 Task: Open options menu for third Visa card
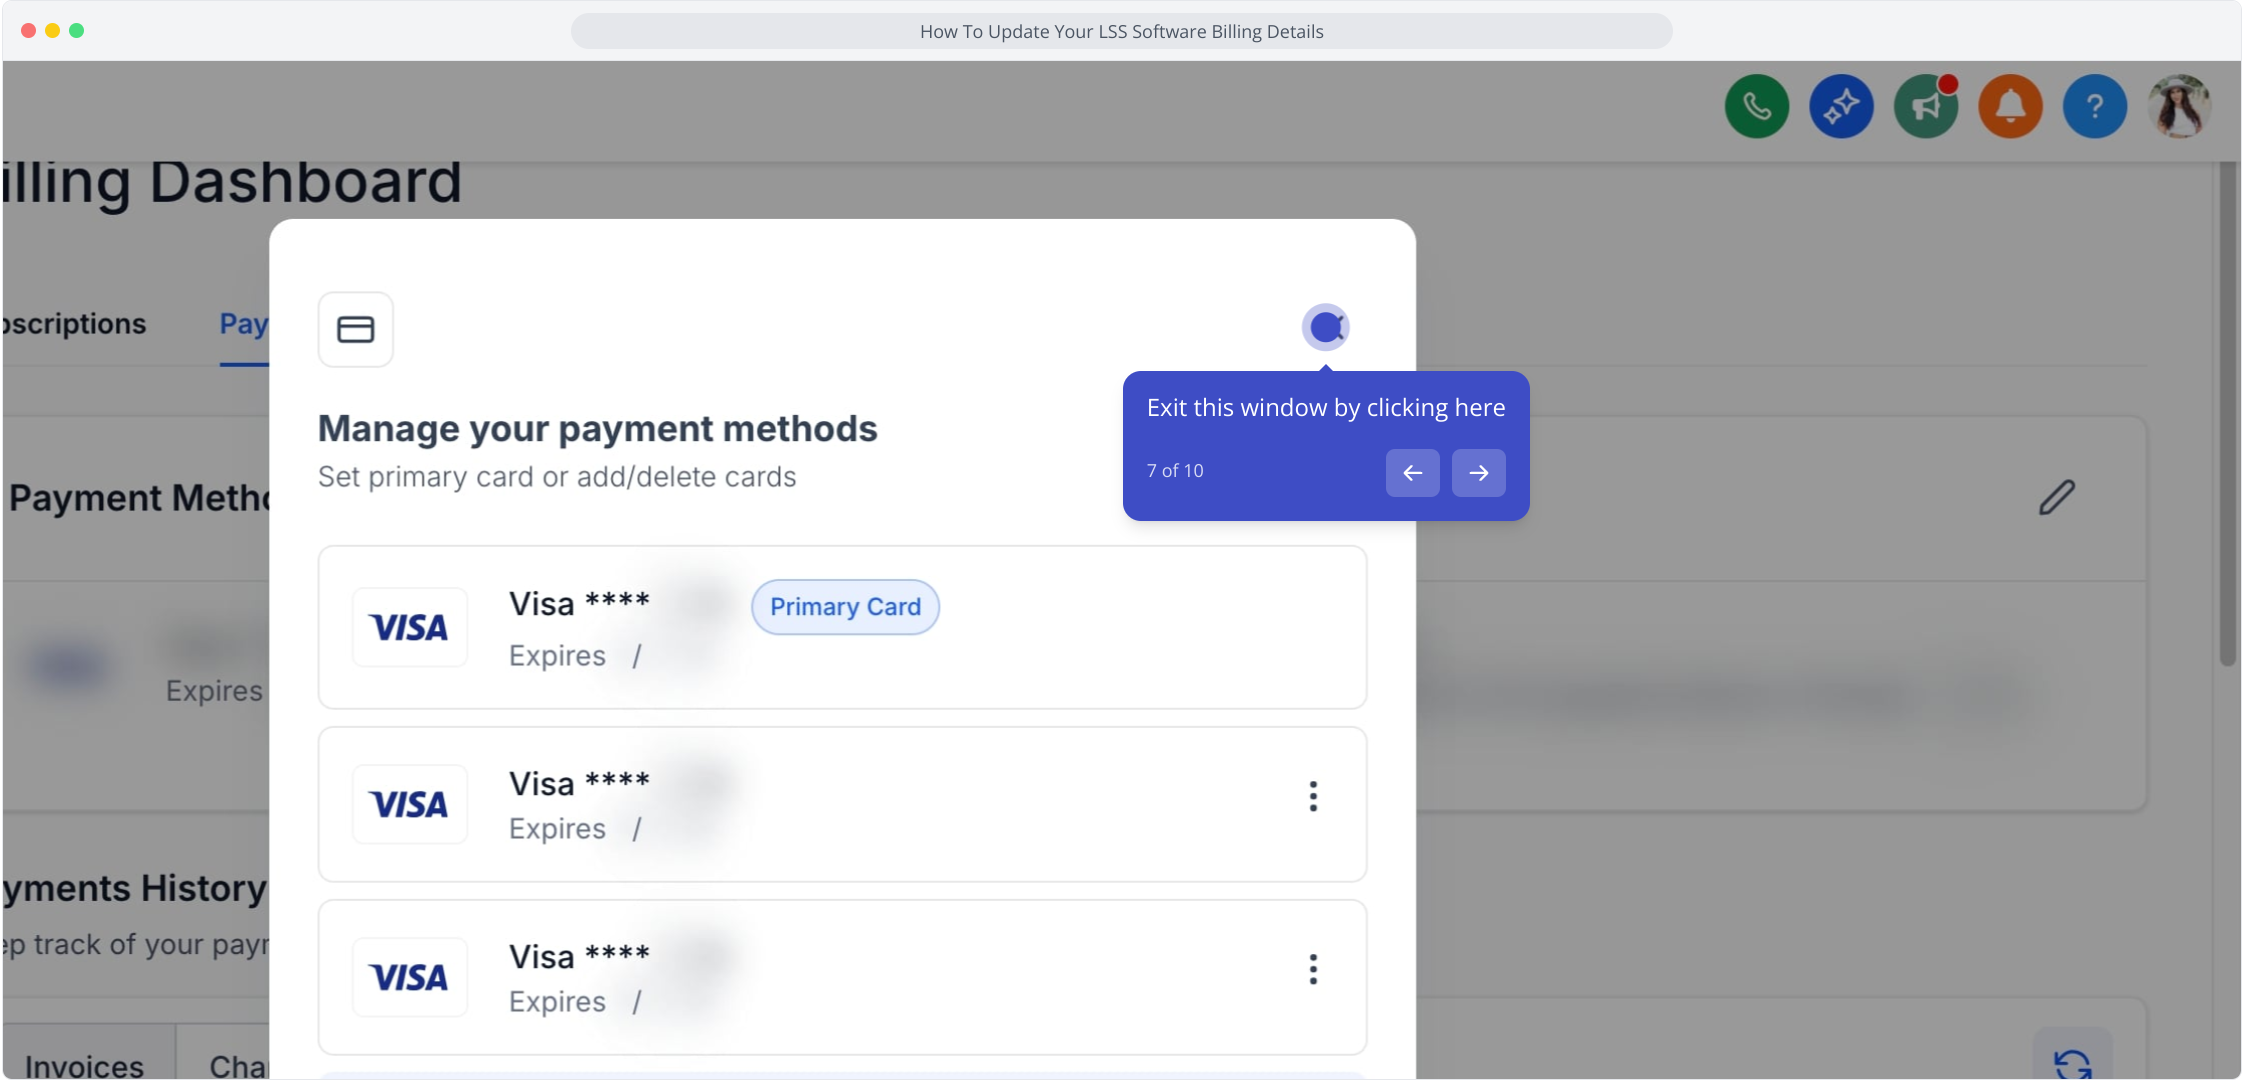[1313, 969]
